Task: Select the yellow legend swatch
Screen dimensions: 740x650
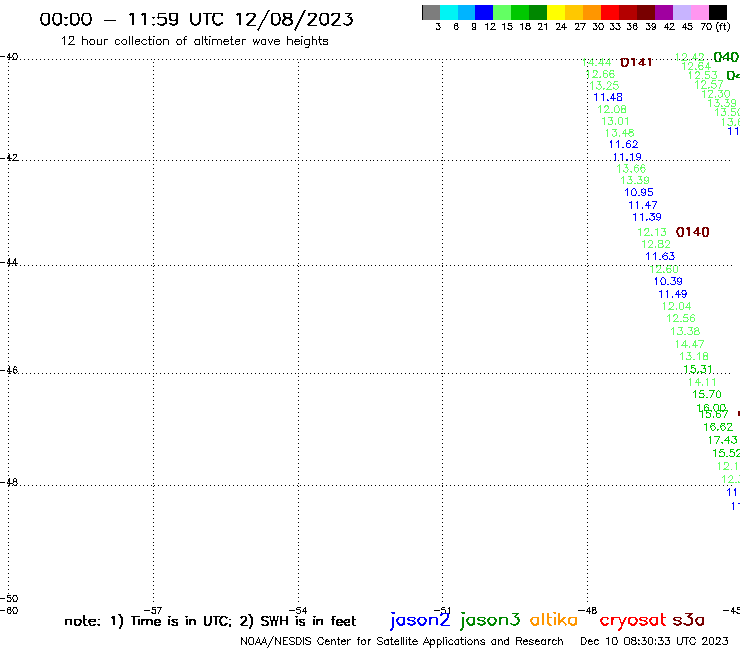Action: 556,12
